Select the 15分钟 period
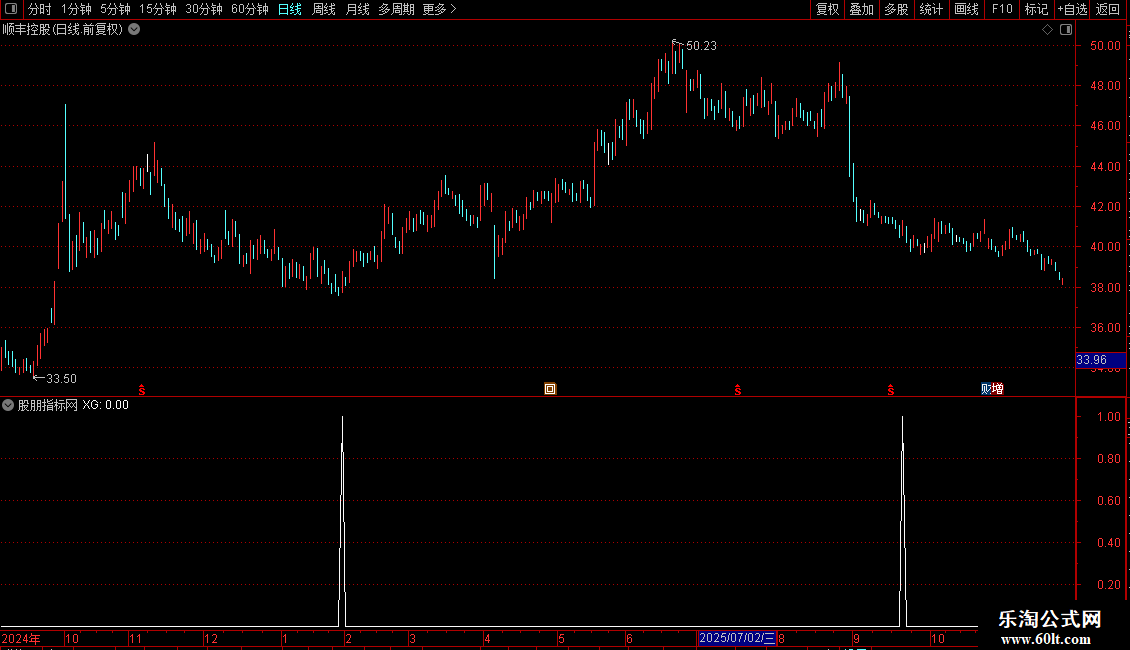The height and width of the screenshot is (650, 1130). [x=158, y=9]
